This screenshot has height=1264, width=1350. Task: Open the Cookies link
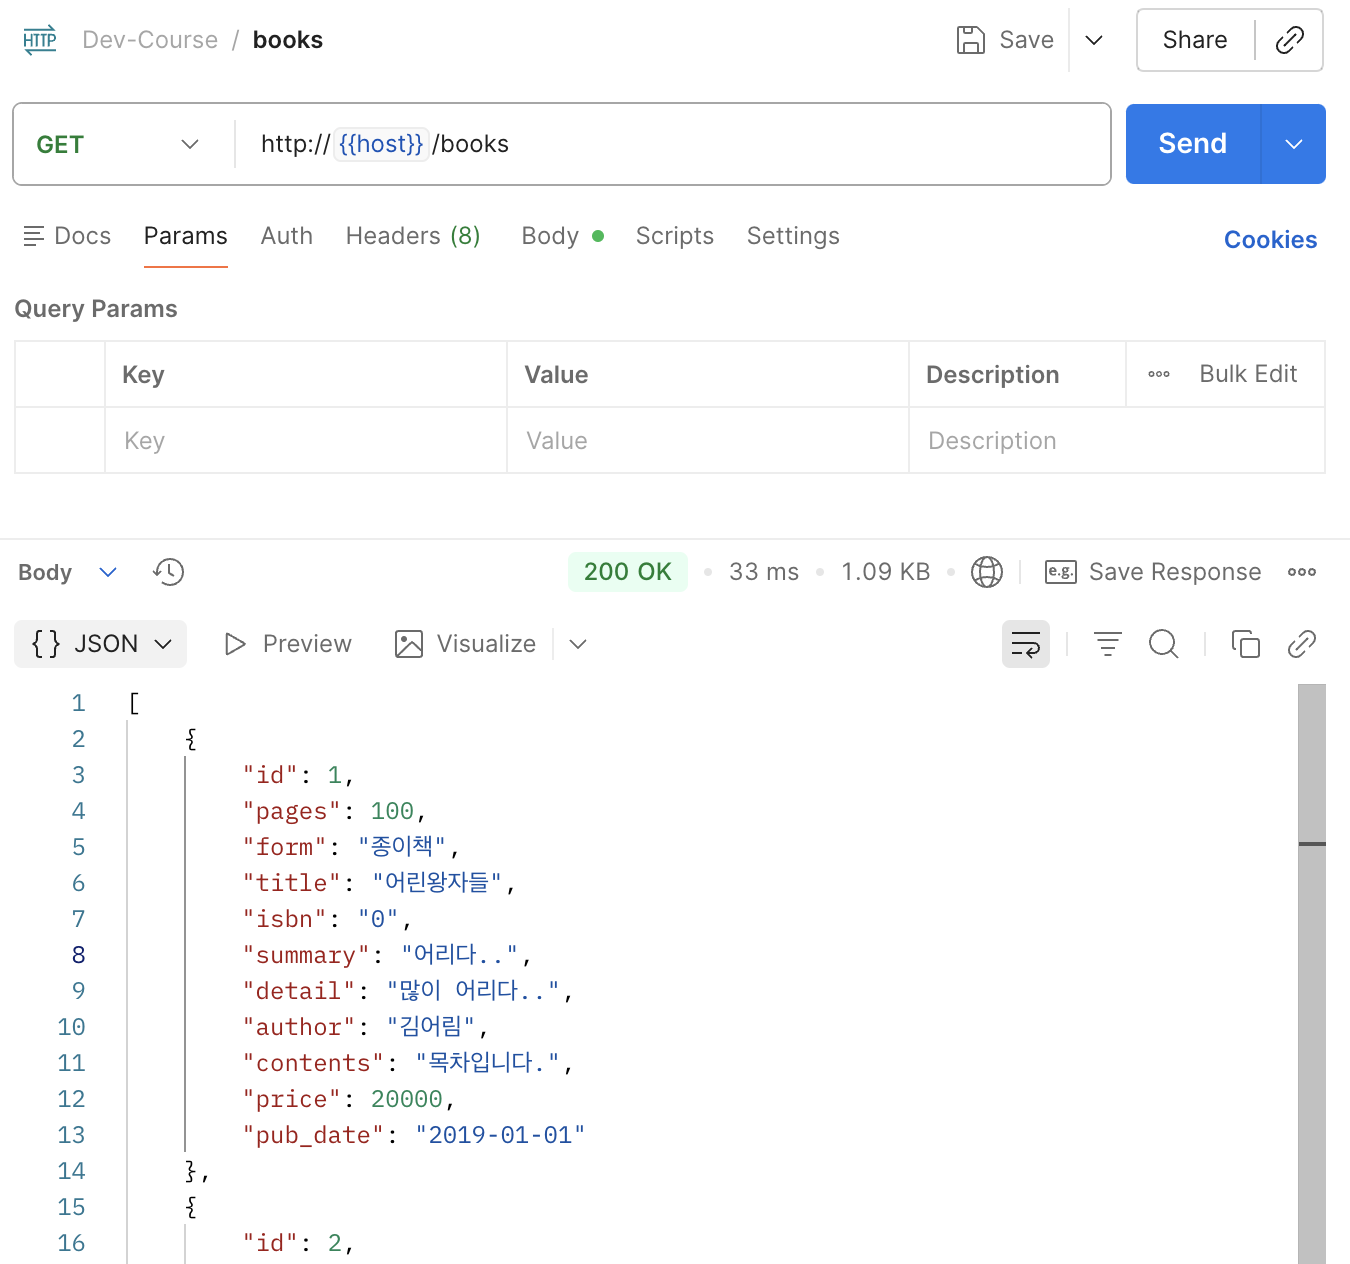[1271, 240]
